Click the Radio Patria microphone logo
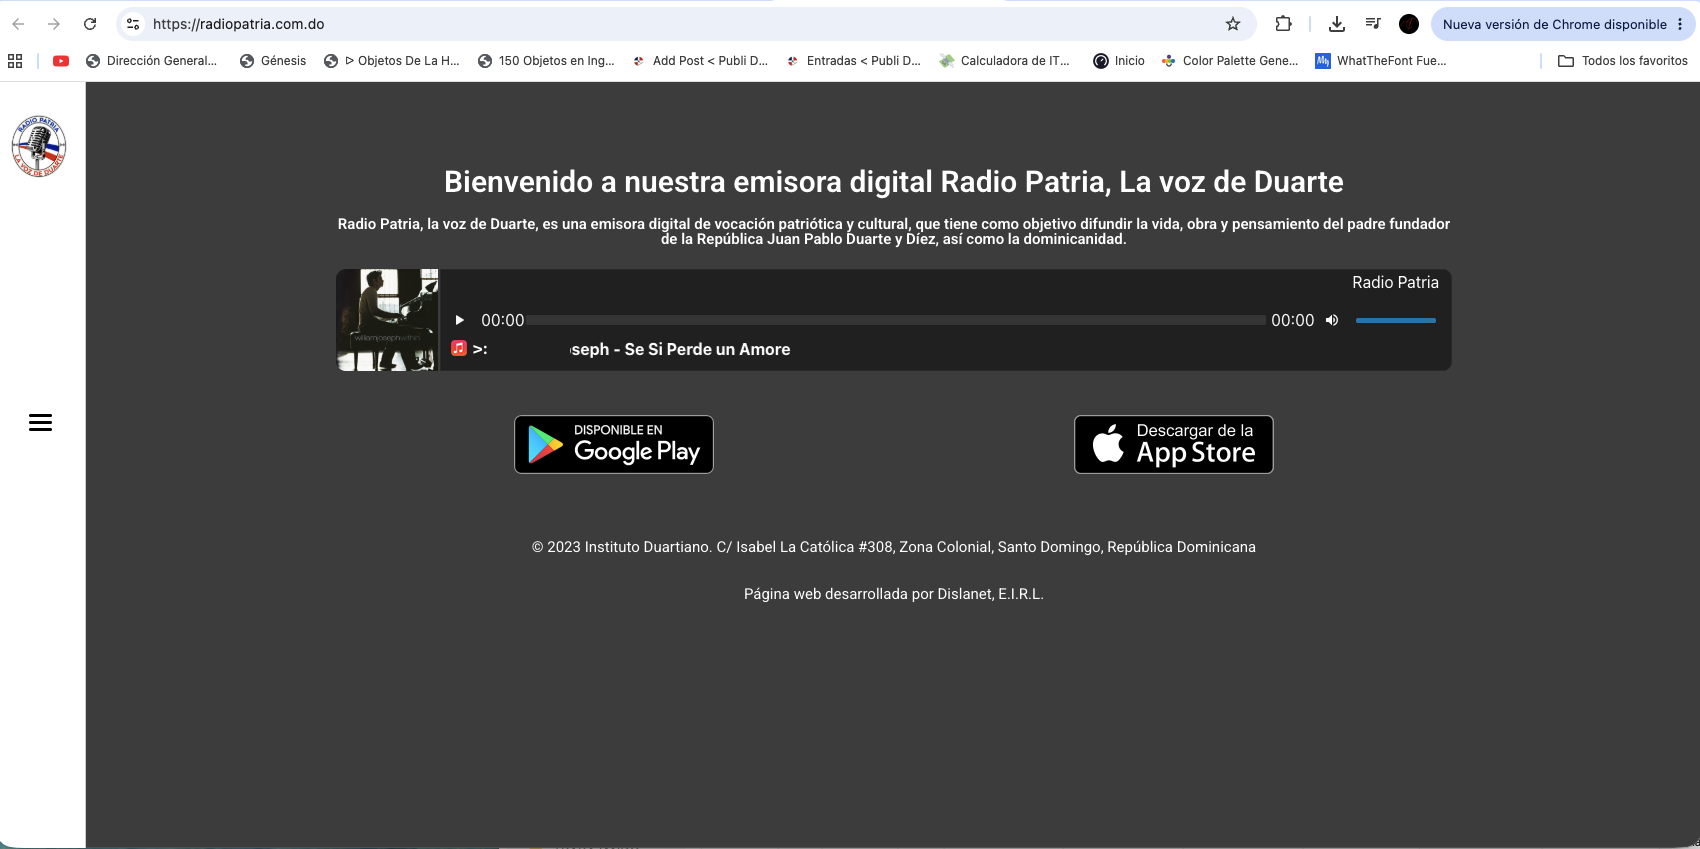 click(39, 146)
